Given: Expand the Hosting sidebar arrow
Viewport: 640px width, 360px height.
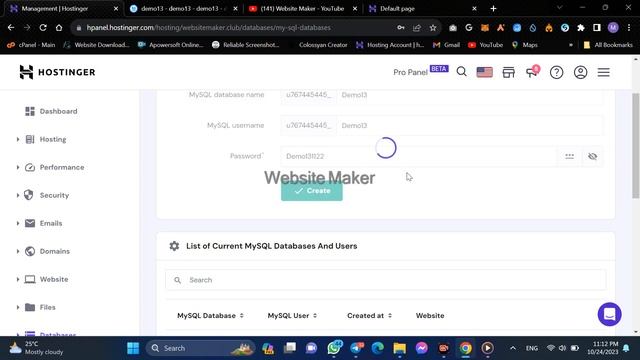Looking at the screenshot, I should pyautogui.click(x=18, y=140).
